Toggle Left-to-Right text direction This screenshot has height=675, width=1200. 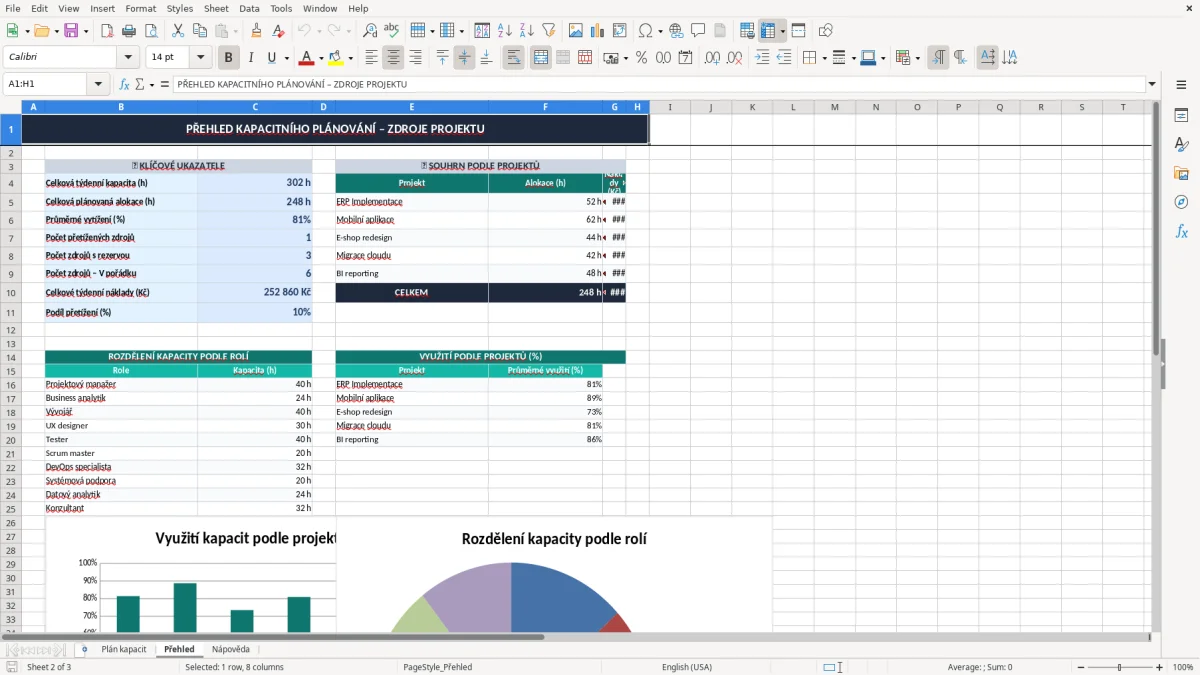pos(938,58)
